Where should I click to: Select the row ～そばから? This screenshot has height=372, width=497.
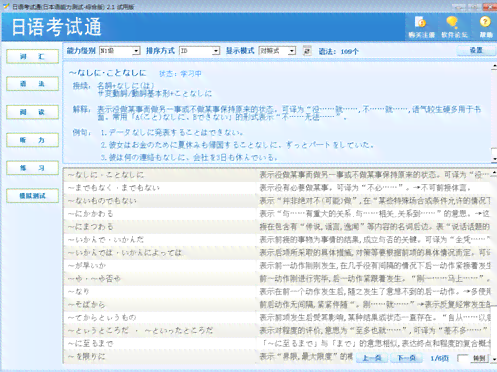coord(277,305)
